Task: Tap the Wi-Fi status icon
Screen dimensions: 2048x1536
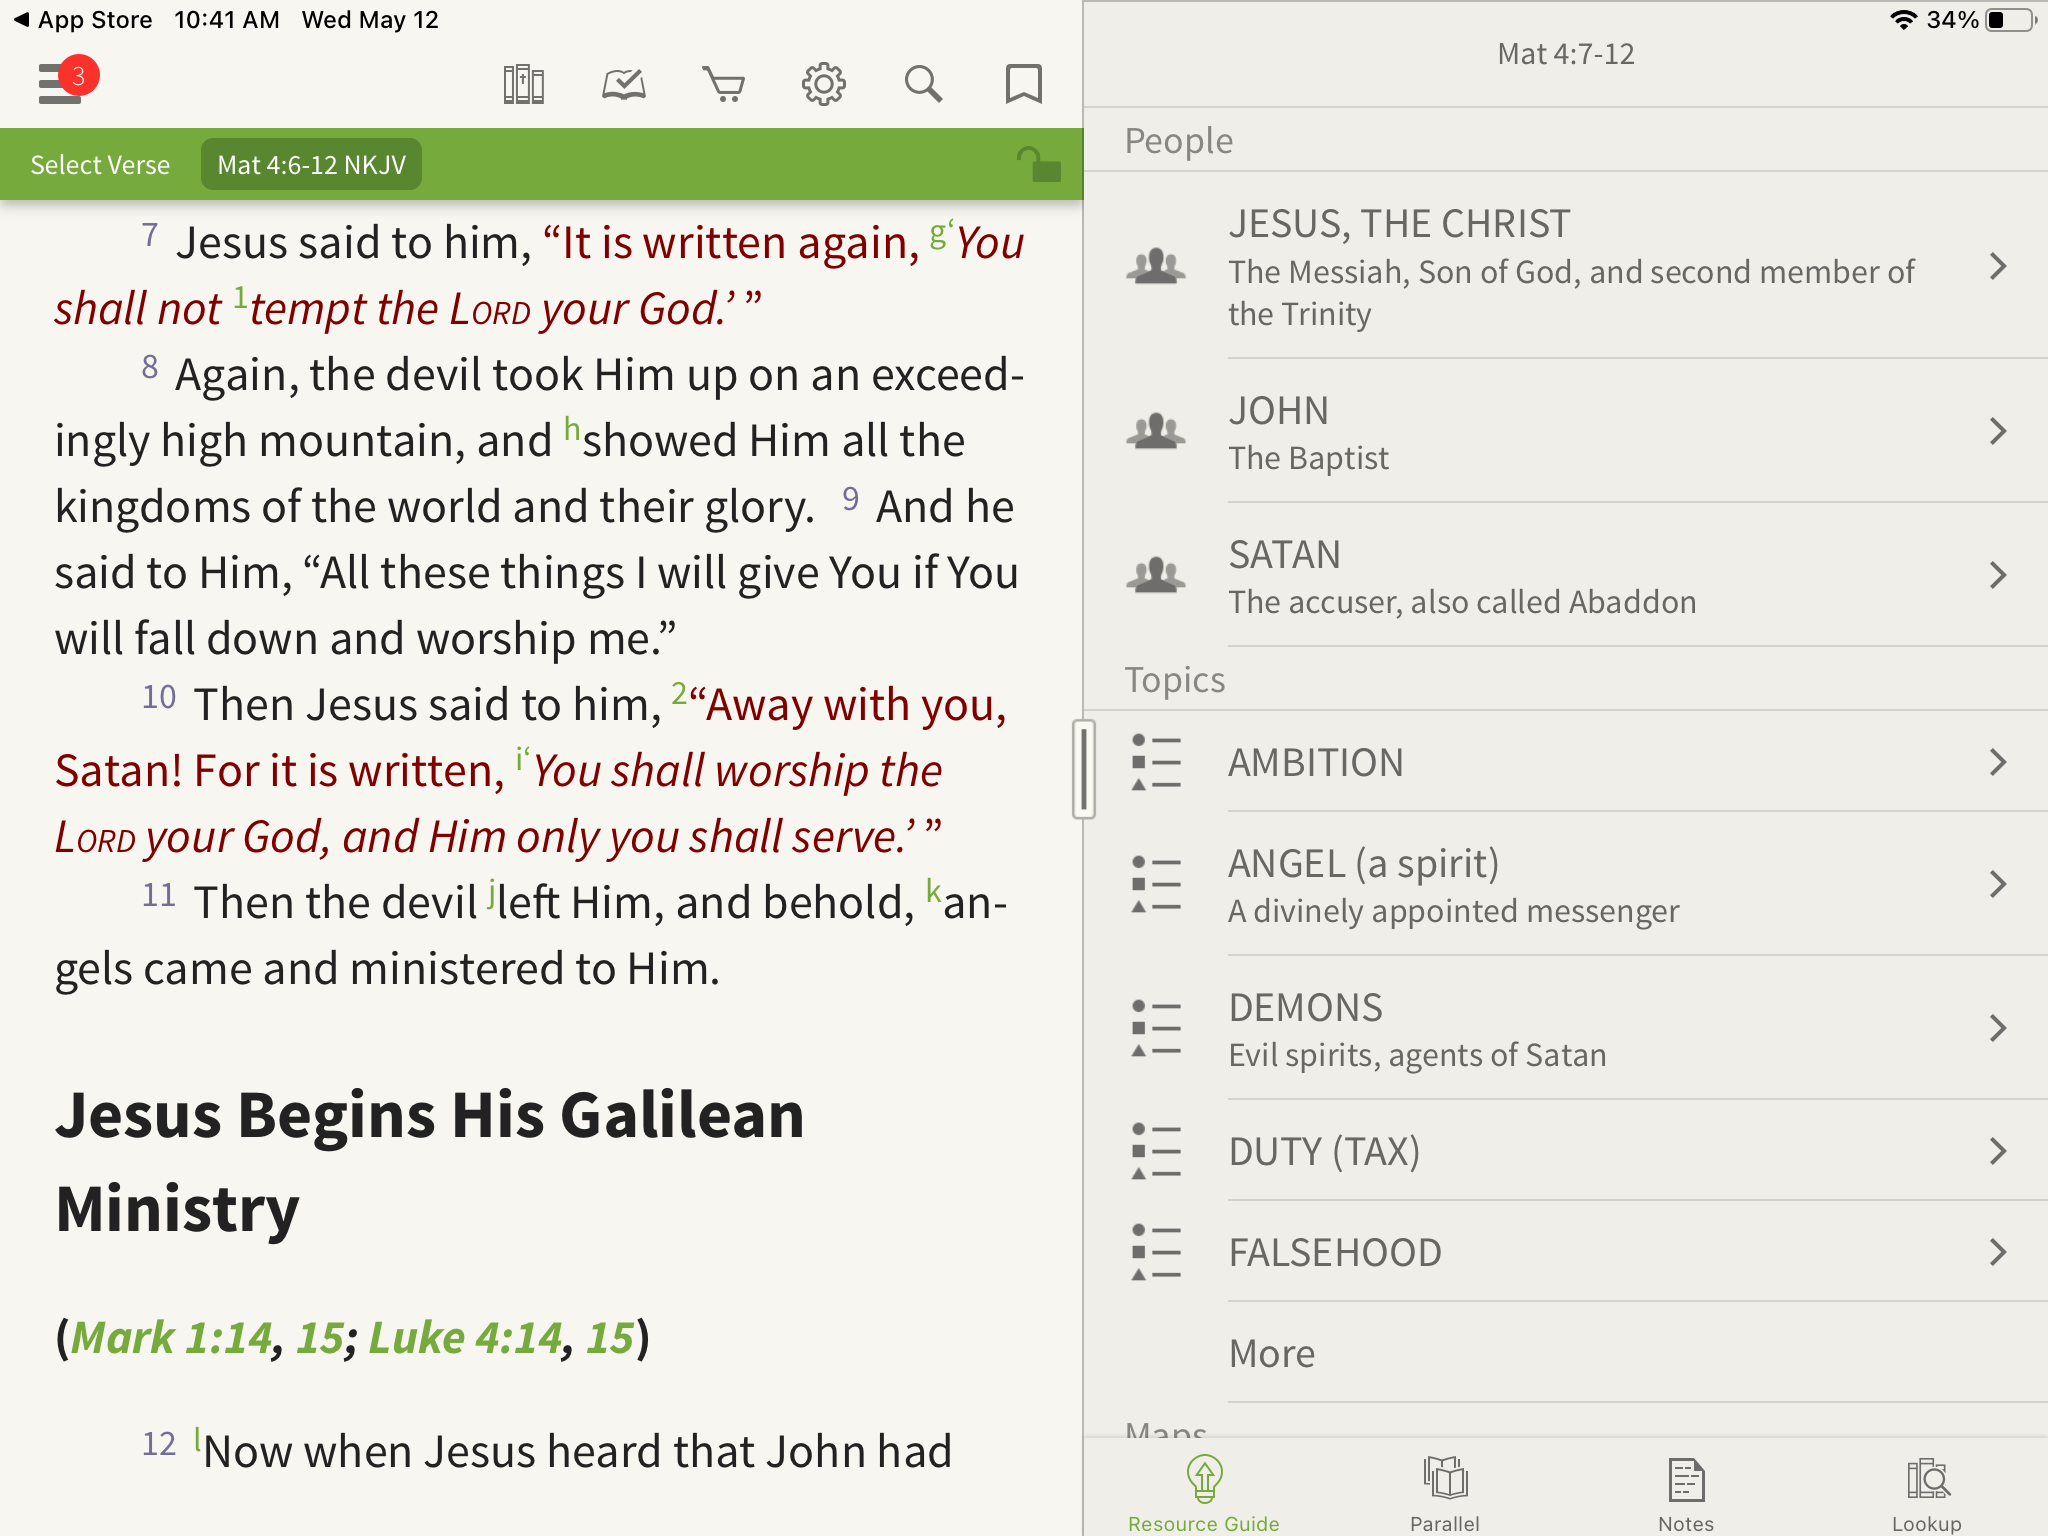Action: (1903, 20)
